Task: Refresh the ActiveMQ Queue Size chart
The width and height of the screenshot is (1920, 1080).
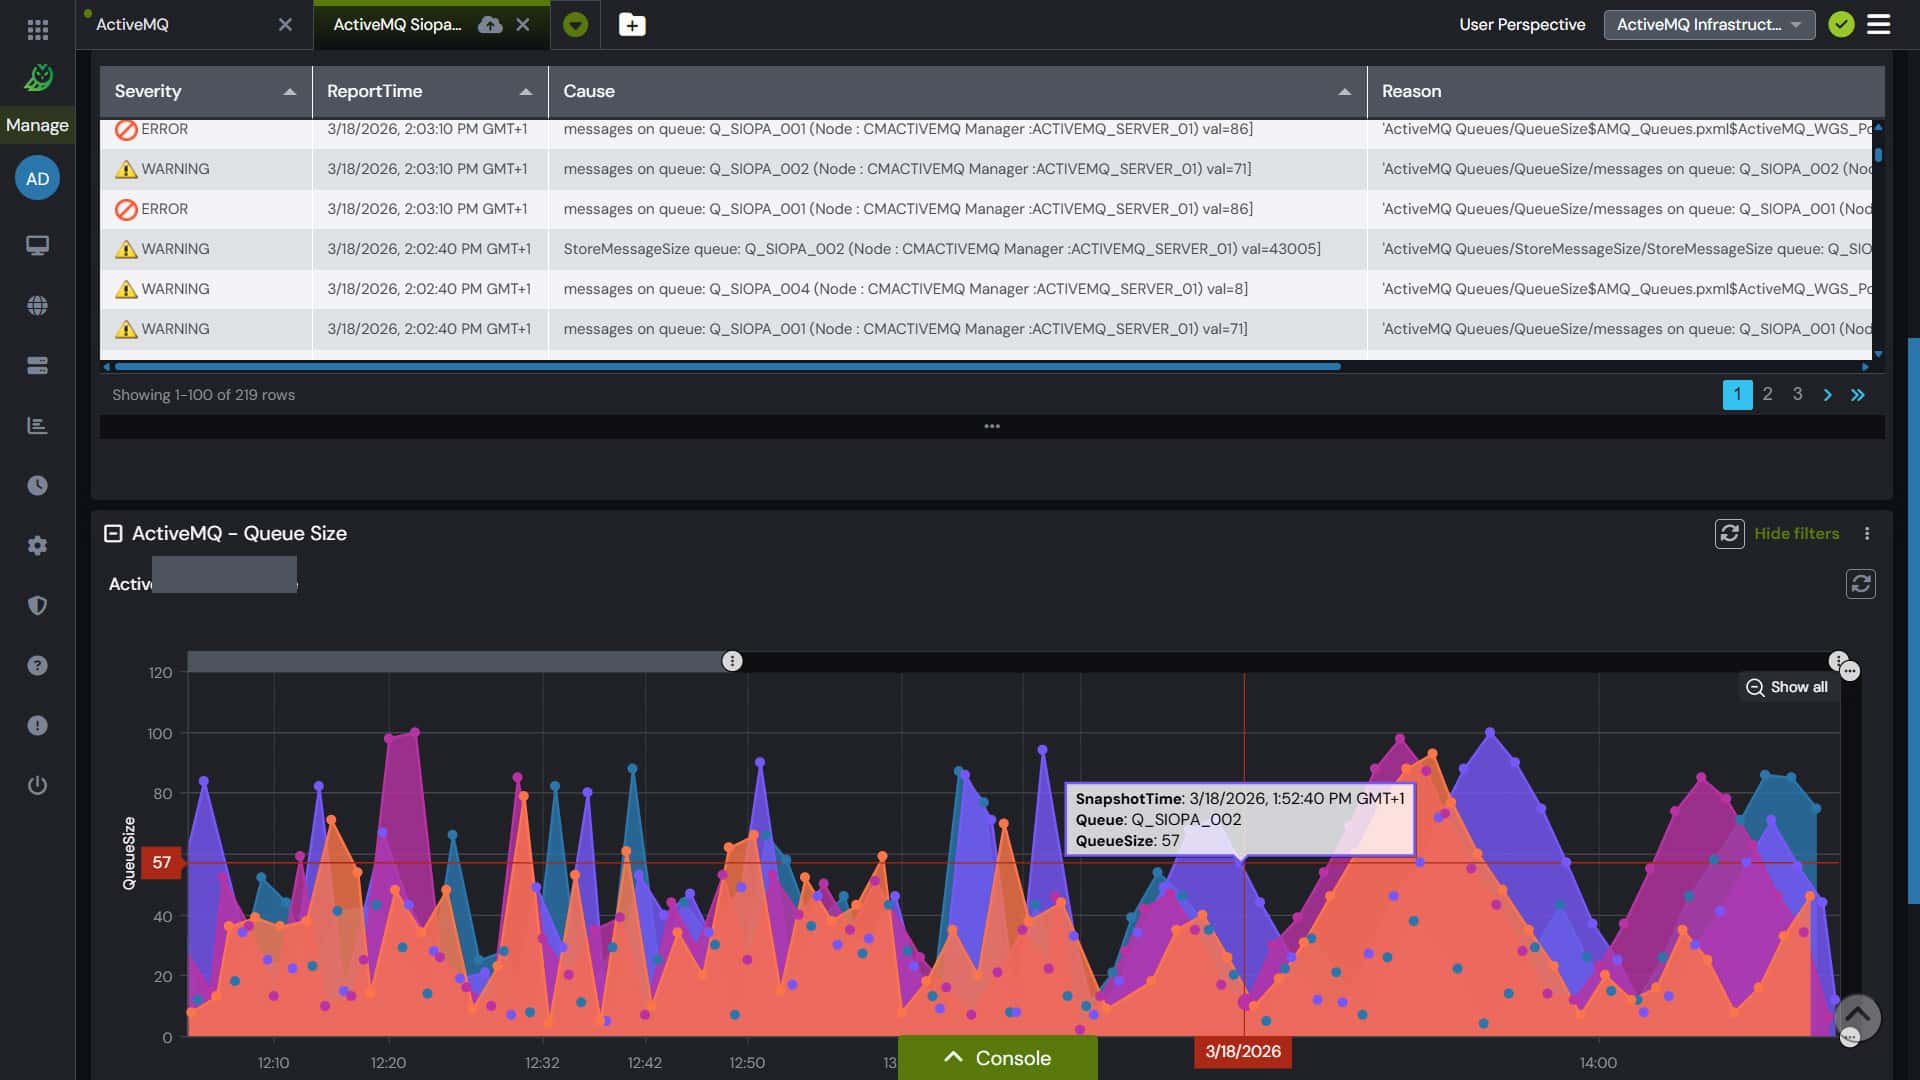Action: click(1731, 533)
